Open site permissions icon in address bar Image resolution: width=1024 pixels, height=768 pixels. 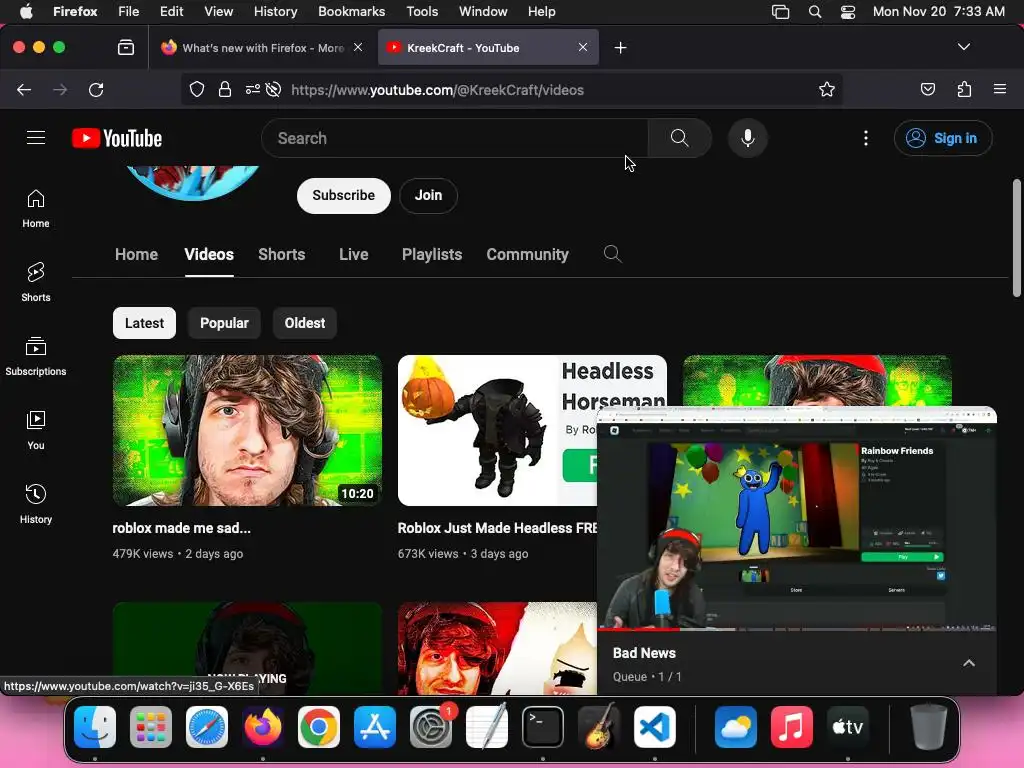pos(253,89)
